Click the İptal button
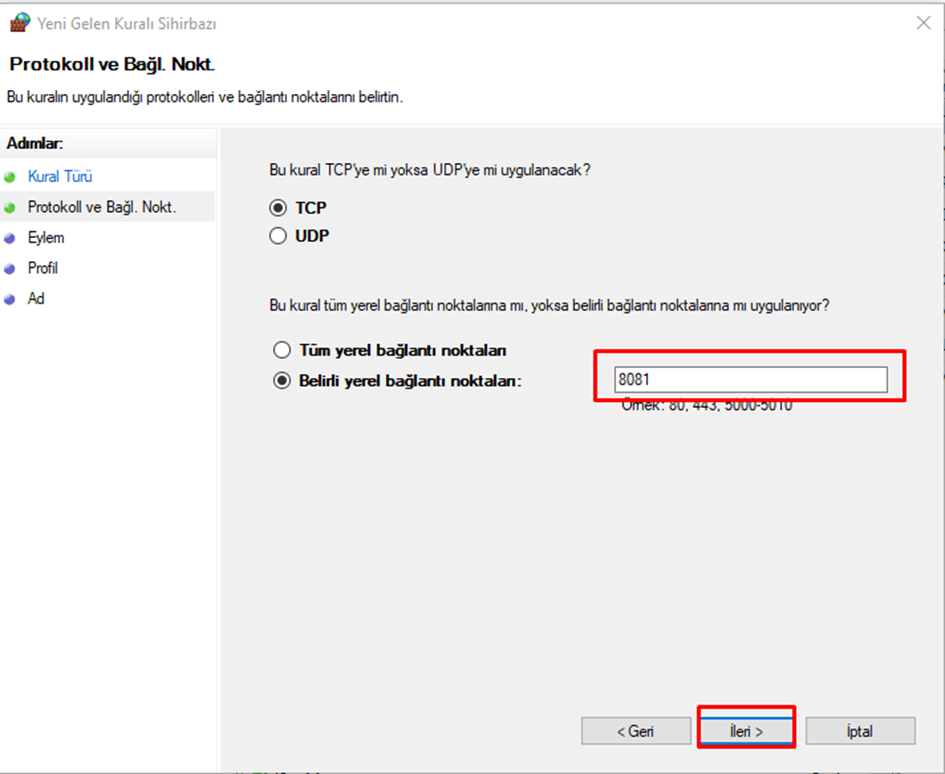Viewport: 945px width, 774px height. pyautogui.click(x=860, y=731)
